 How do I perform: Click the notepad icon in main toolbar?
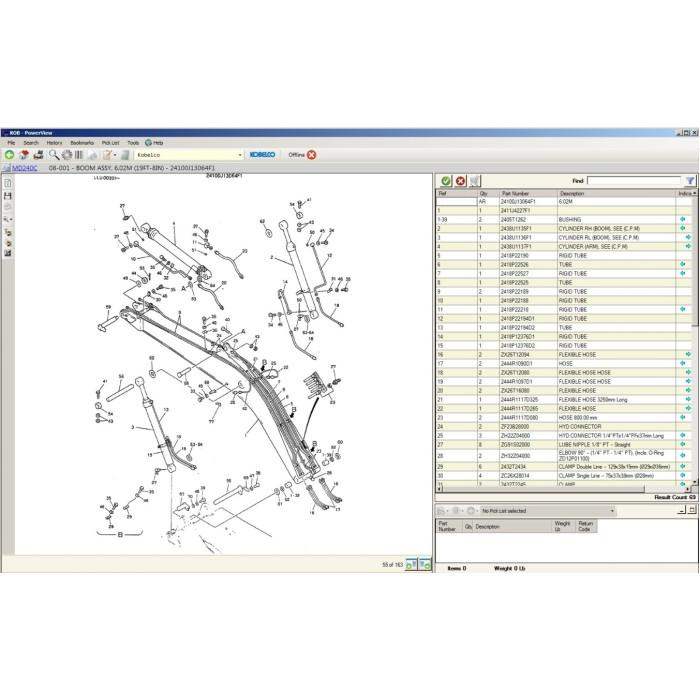tap(107, 155)
